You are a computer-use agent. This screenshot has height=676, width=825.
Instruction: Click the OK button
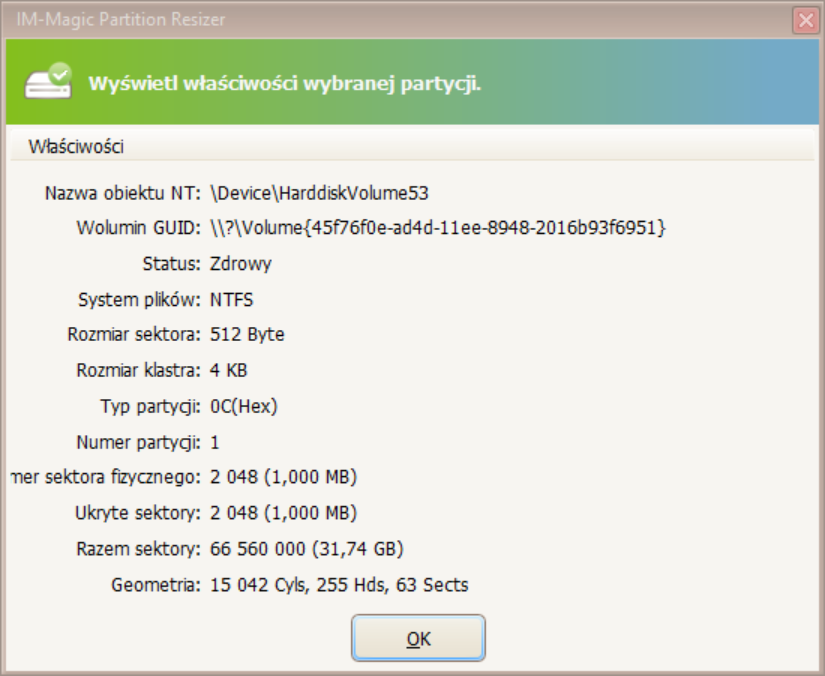418,638
